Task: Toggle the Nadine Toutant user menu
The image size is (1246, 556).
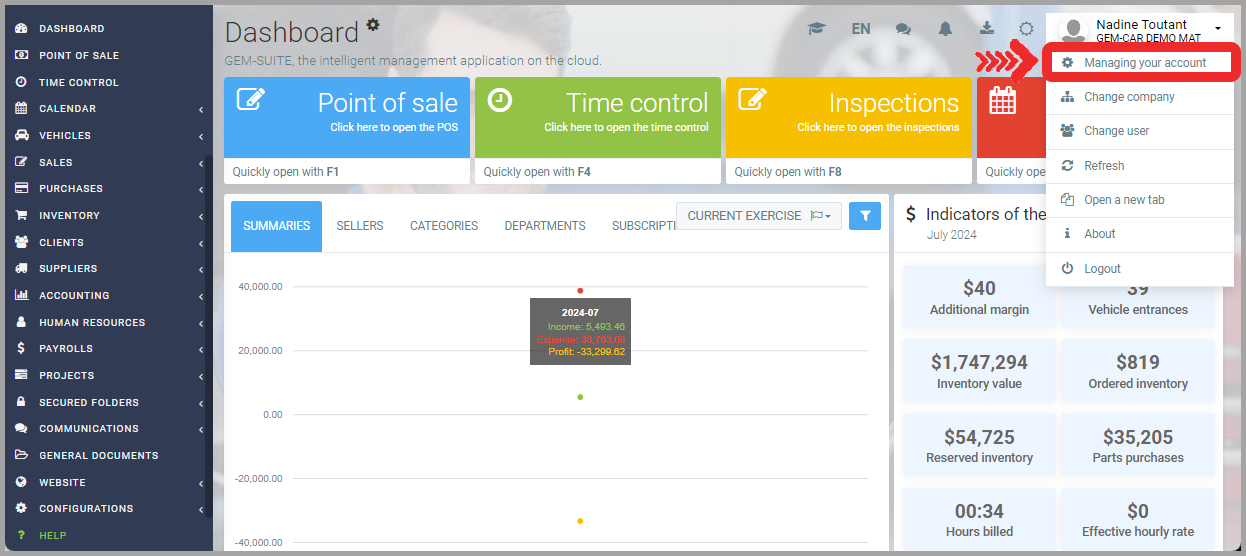Action: [1141, 30]
